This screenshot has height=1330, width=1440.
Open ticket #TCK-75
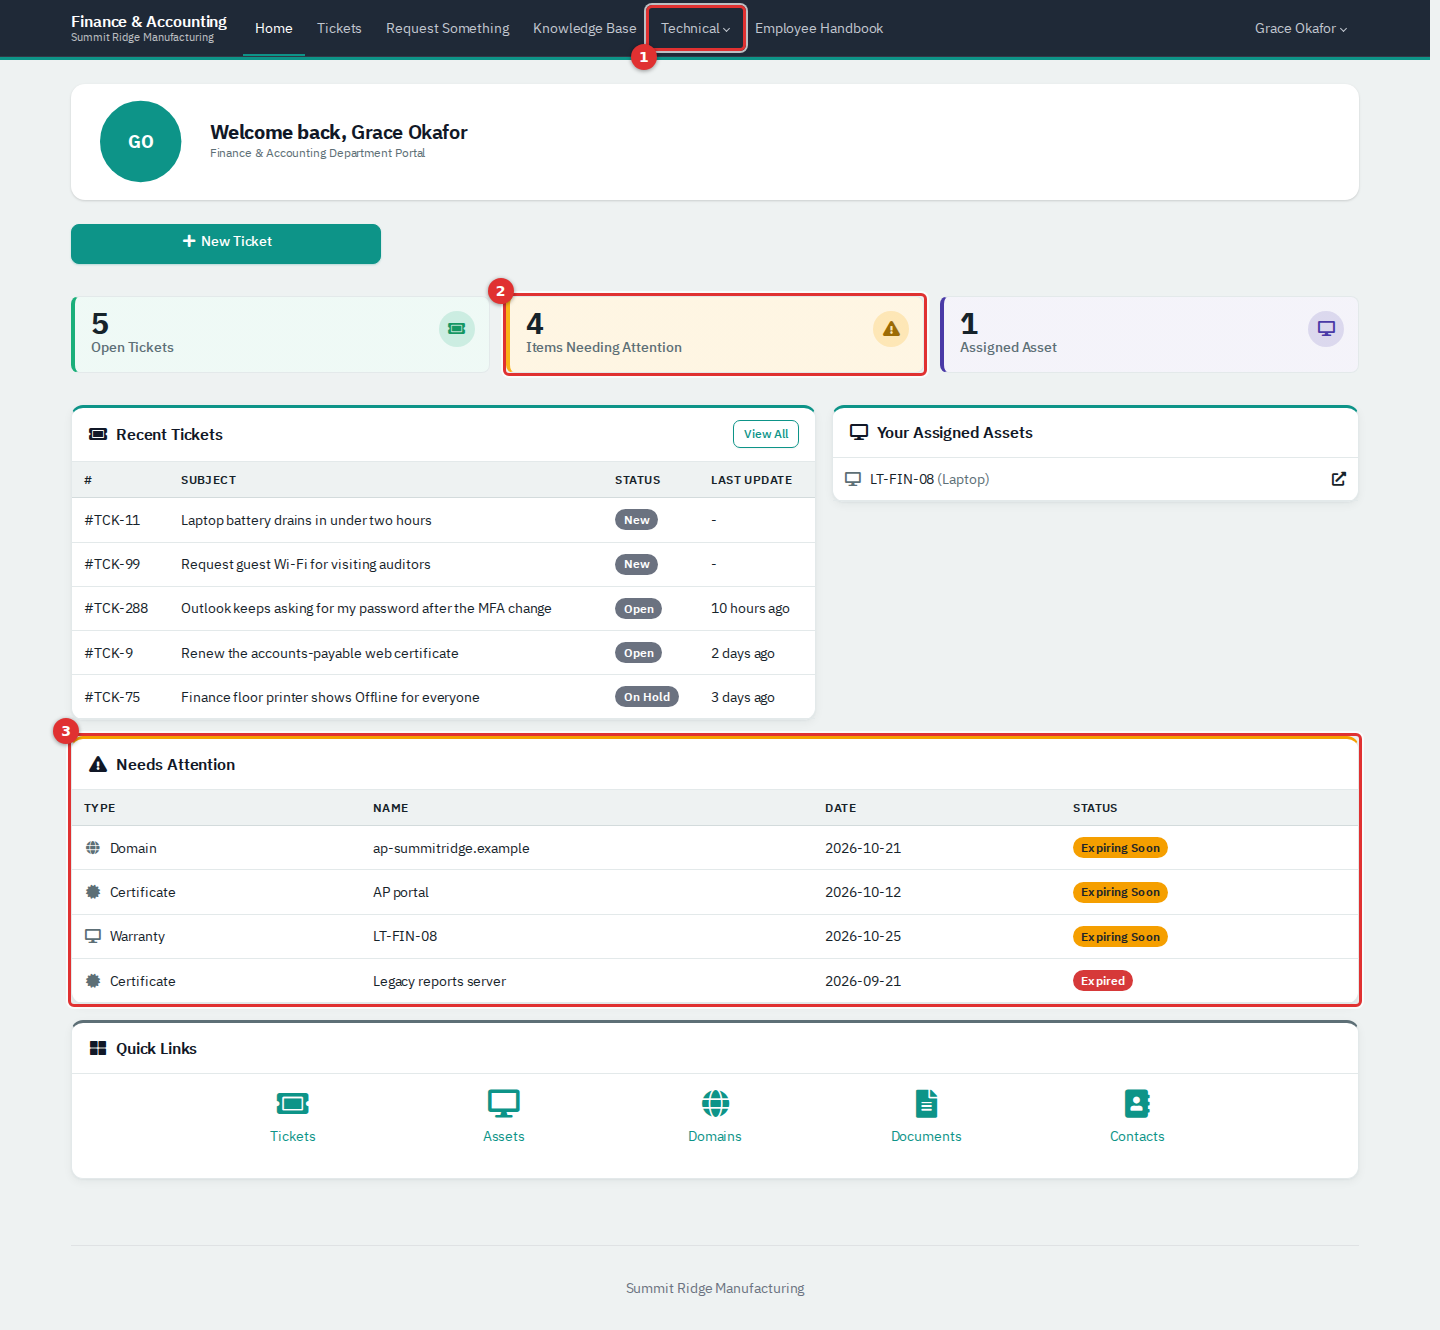click(112, 697)
